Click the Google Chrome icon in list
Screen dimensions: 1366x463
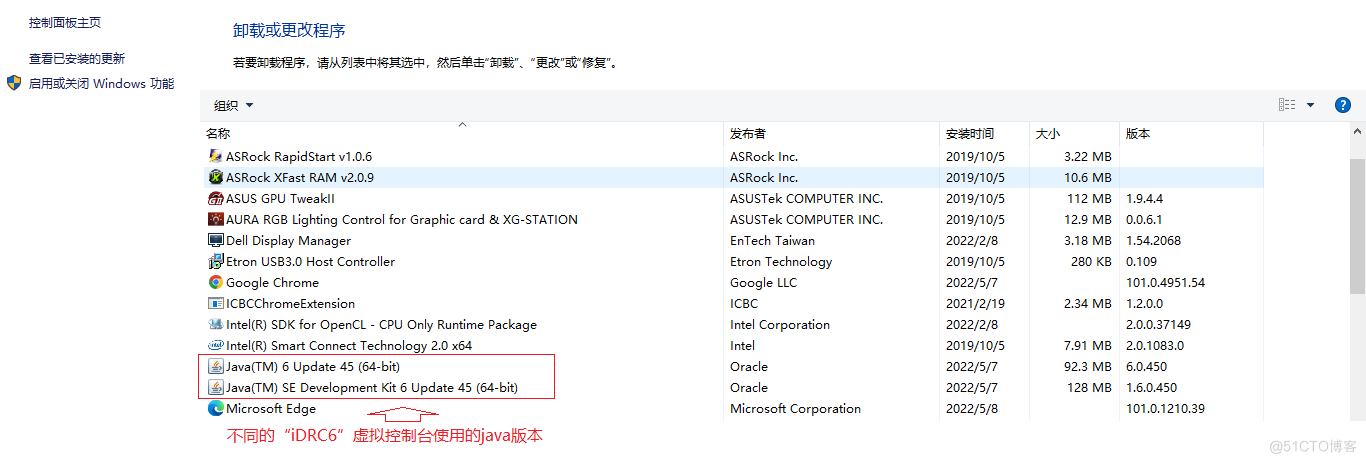(x=215, y=282)
